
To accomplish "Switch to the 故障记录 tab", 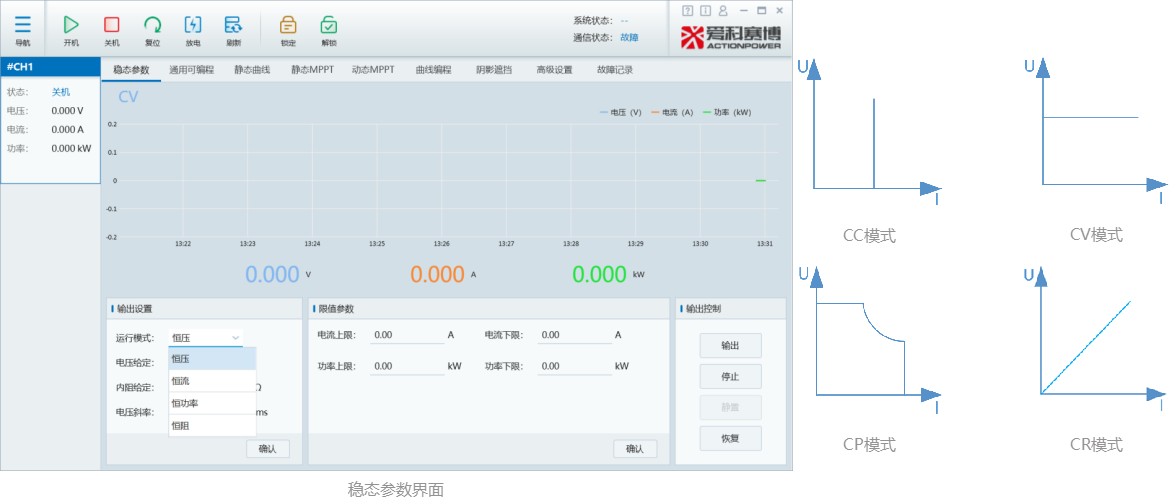I will pos(615,70).
